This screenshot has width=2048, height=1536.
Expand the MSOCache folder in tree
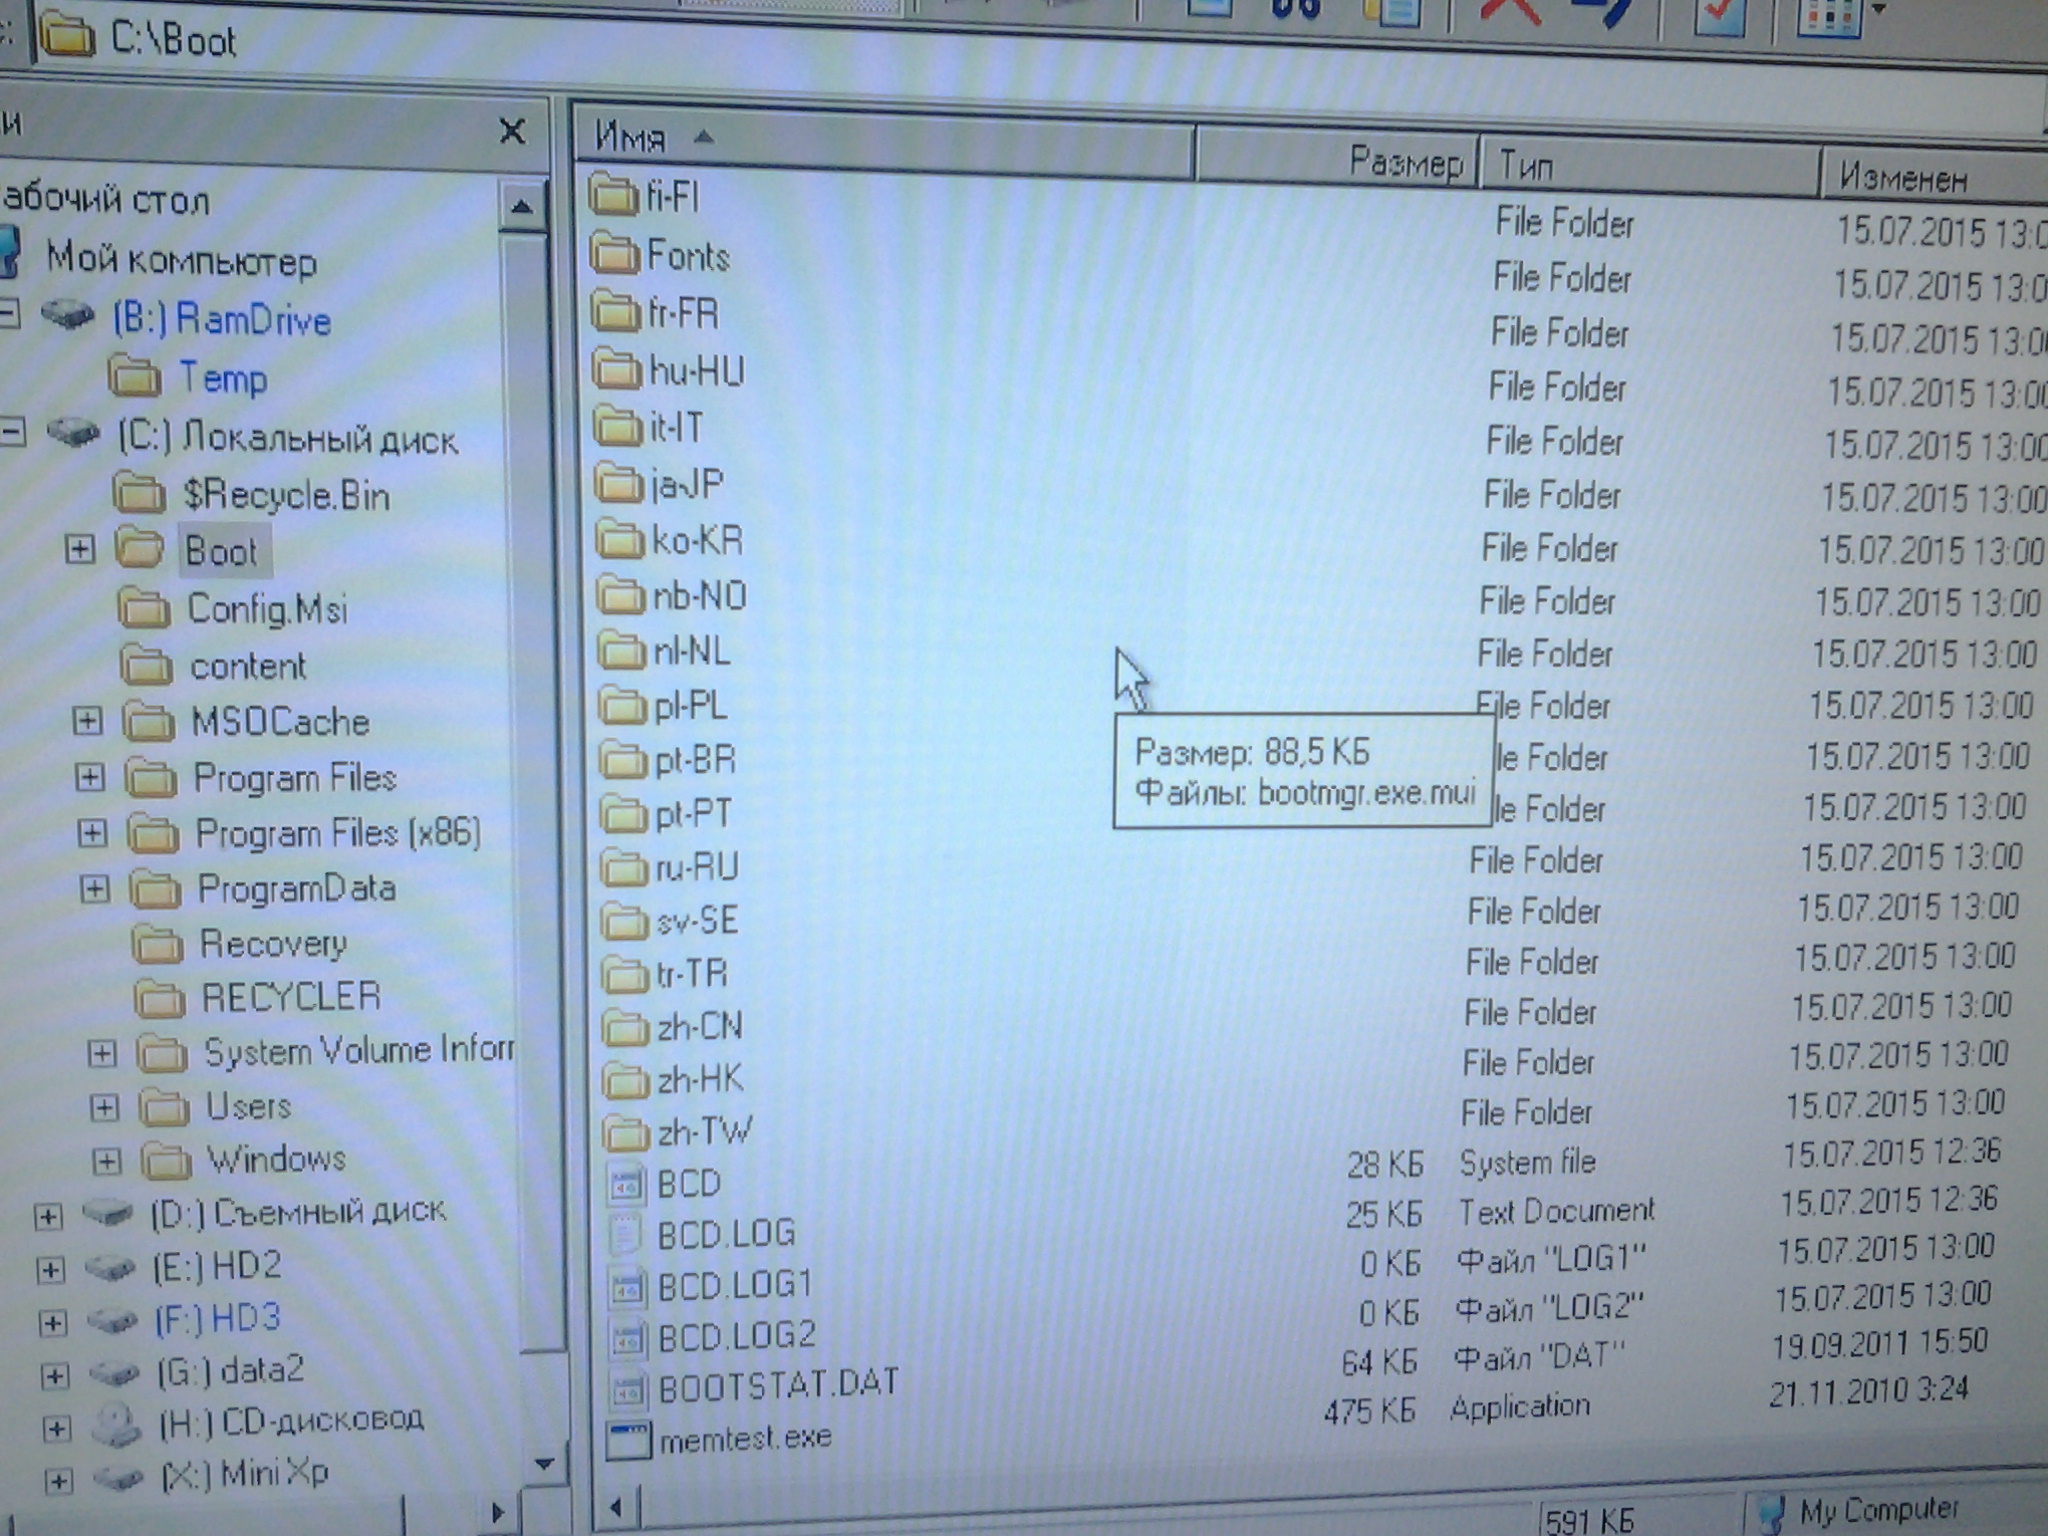pos(87,721)
